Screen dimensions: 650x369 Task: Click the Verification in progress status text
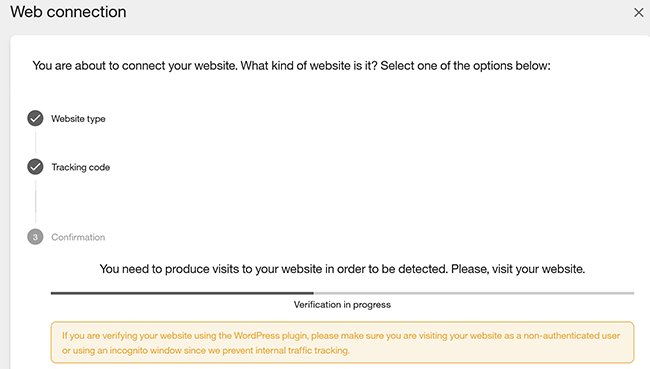[342, 305]
